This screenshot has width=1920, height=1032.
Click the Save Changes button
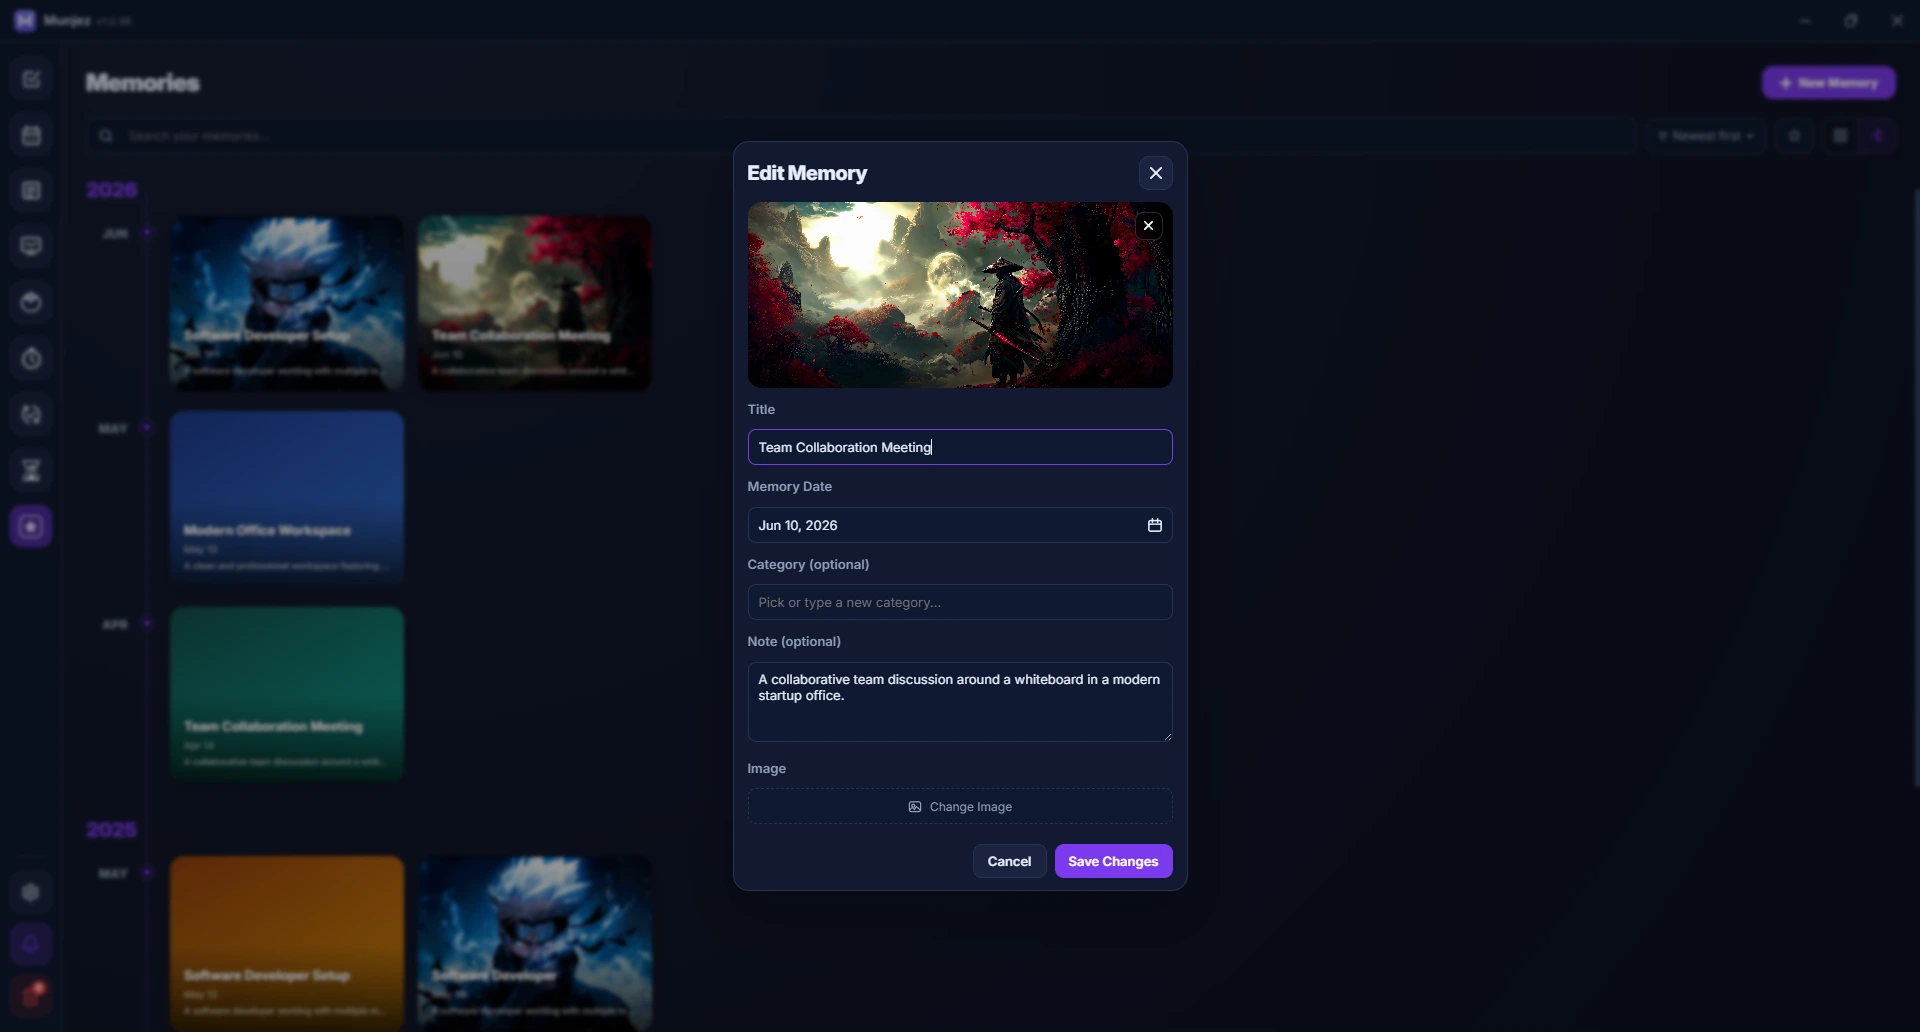click(x=1113, y=861)
